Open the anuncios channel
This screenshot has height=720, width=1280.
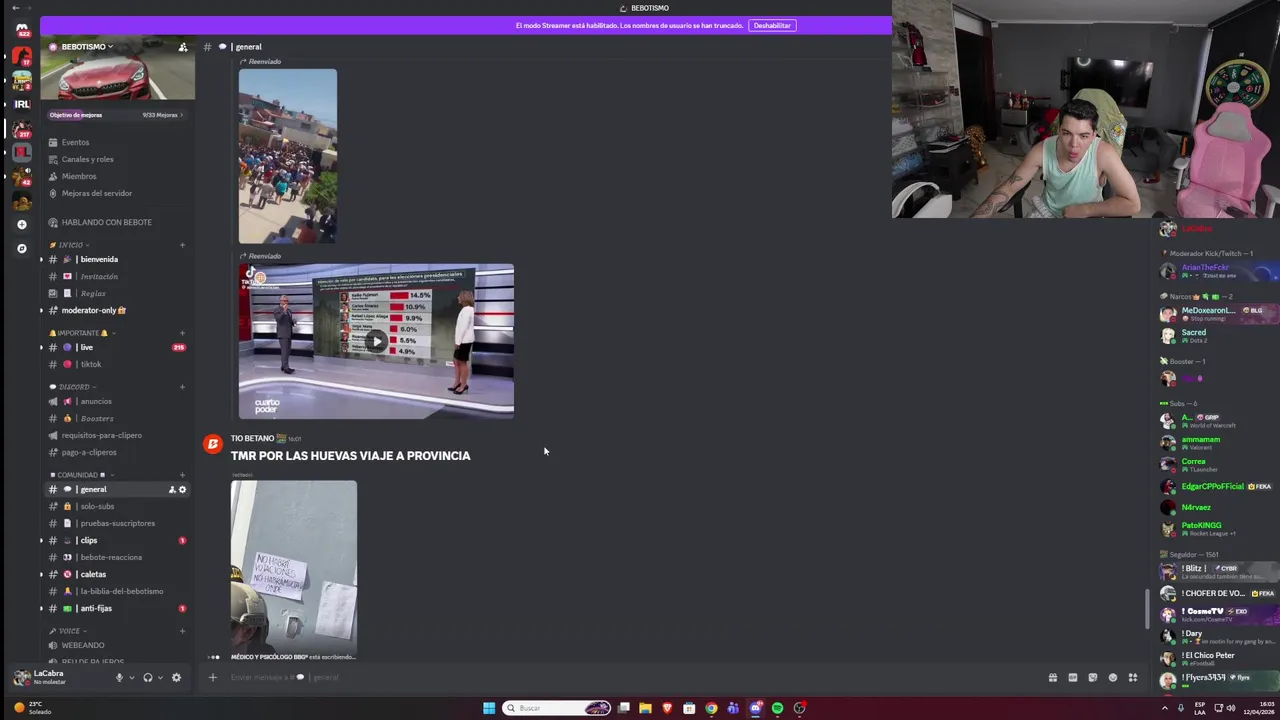coord(118,401)
